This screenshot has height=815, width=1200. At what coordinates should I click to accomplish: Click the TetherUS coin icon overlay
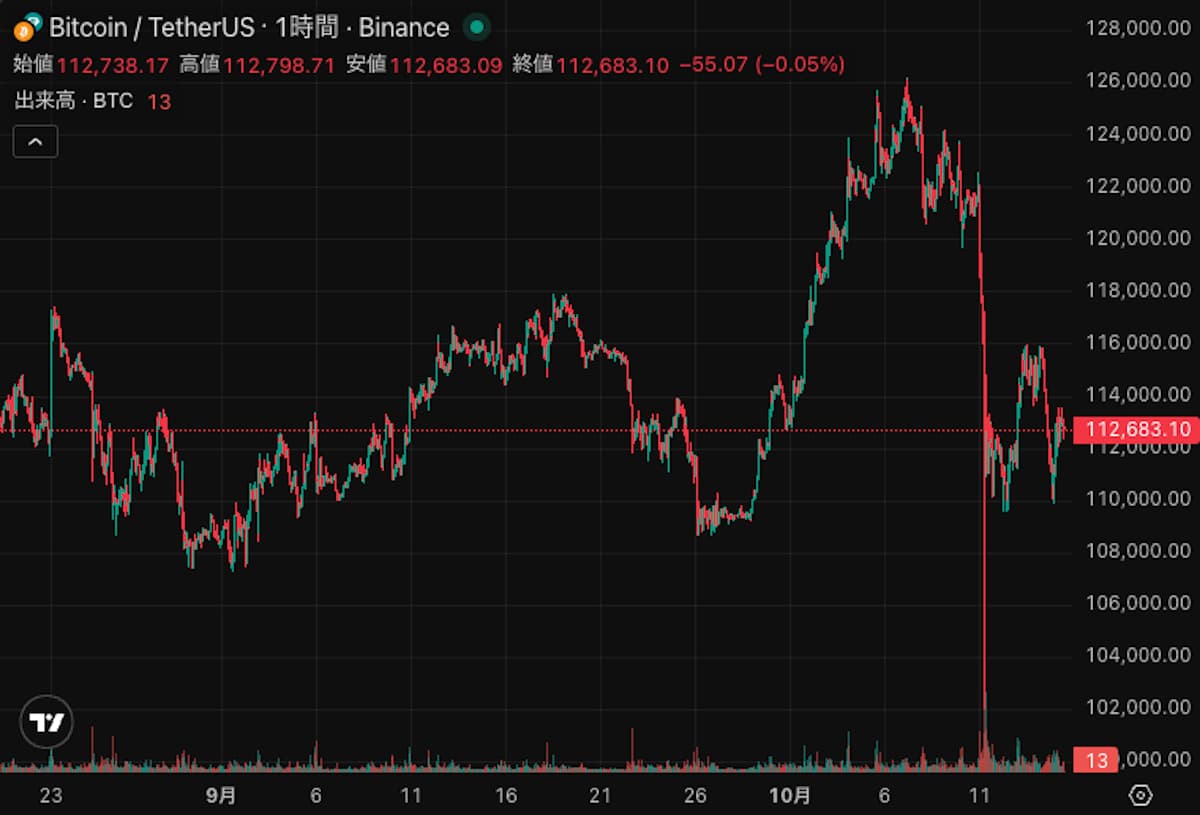(x=35, y=21)
